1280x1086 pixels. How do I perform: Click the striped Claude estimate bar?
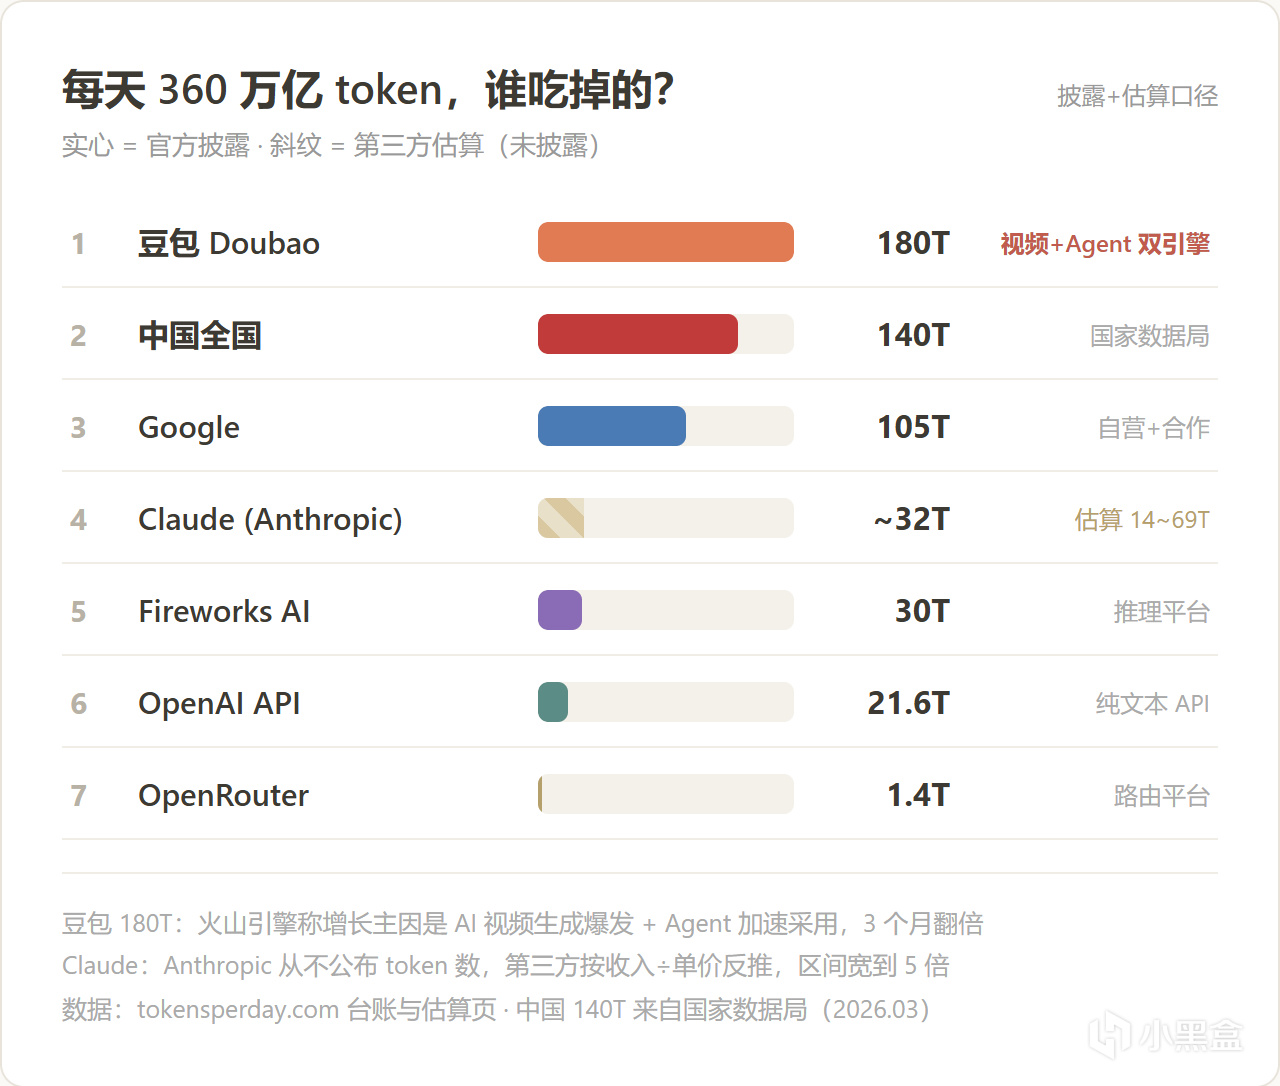coord(561,518)
